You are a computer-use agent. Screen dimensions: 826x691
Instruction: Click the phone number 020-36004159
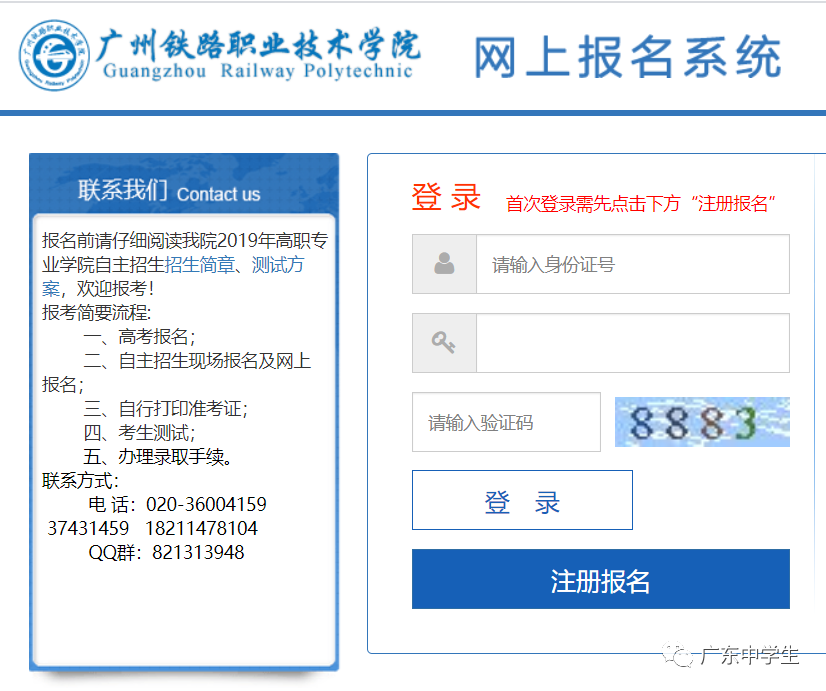(x=206, y=505)
